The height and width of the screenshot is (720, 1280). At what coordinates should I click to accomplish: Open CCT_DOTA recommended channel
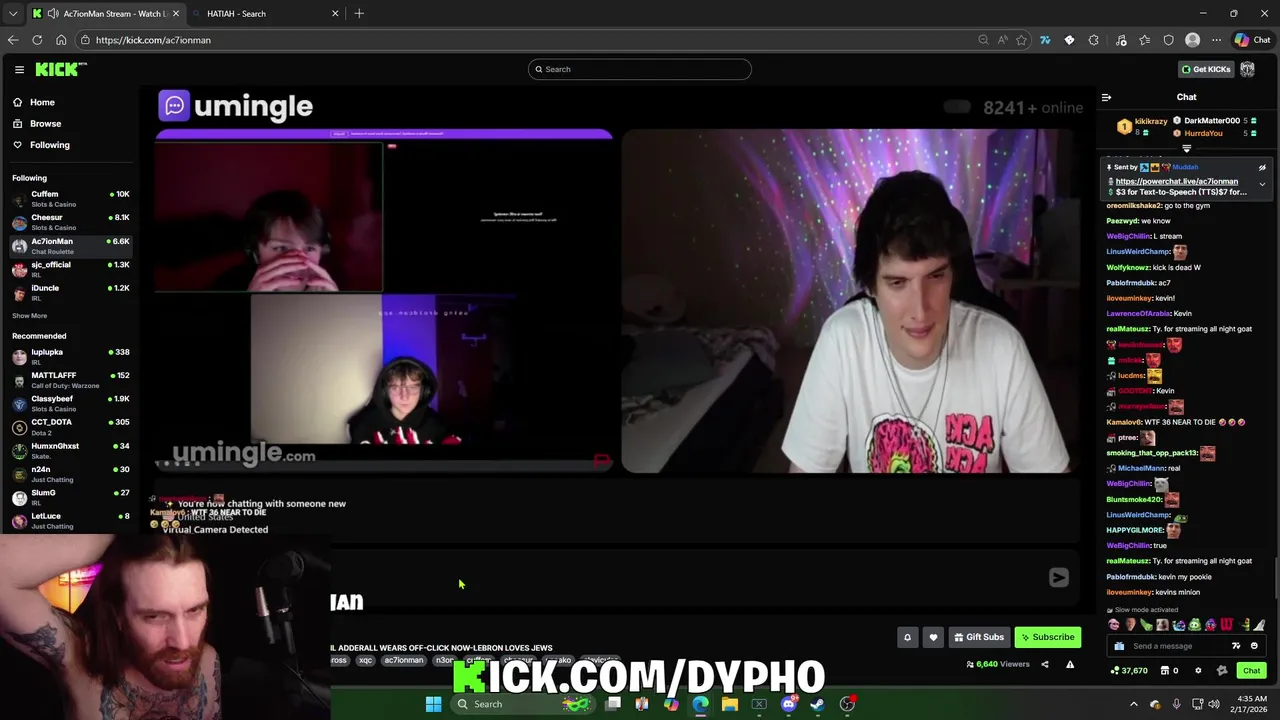tap(70, 426)
